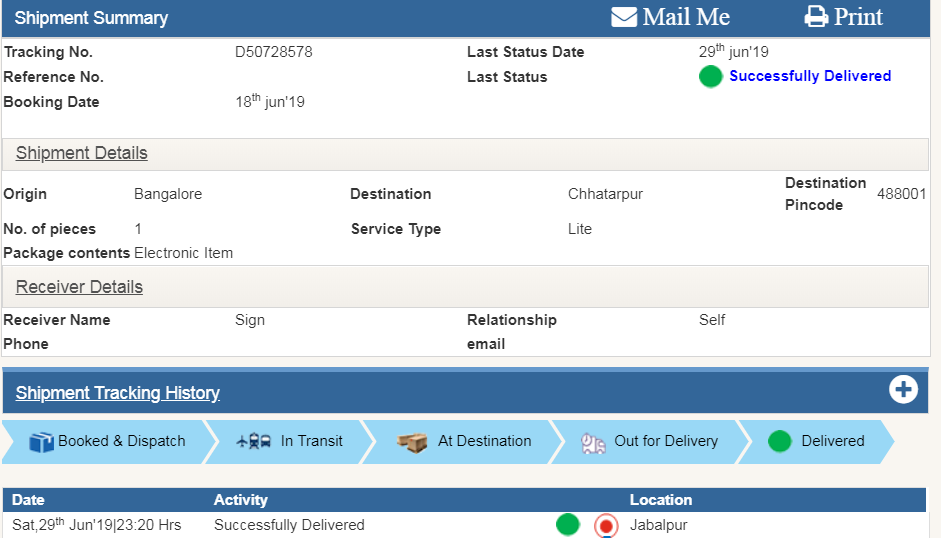Collapse the Receiver Details section header
This screenshot has height=538, width=941.
point(79,288)
